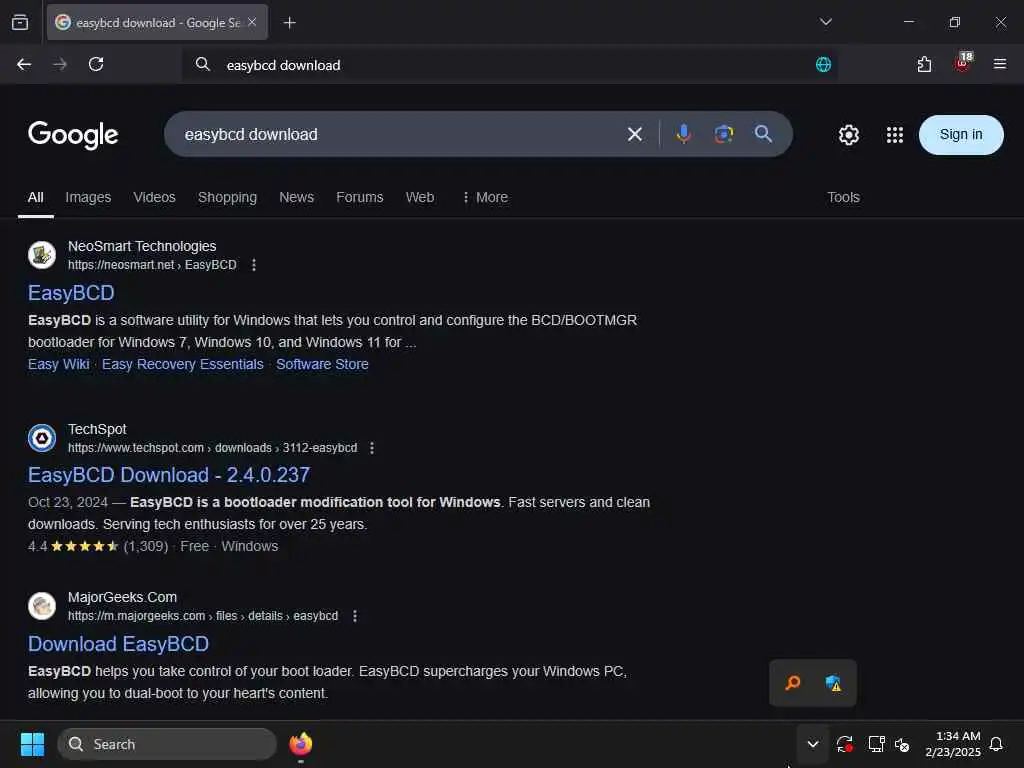This screenshot has width=1024, height=768.
Task: Expand the More search filters menu
Action: coord(485,197)
